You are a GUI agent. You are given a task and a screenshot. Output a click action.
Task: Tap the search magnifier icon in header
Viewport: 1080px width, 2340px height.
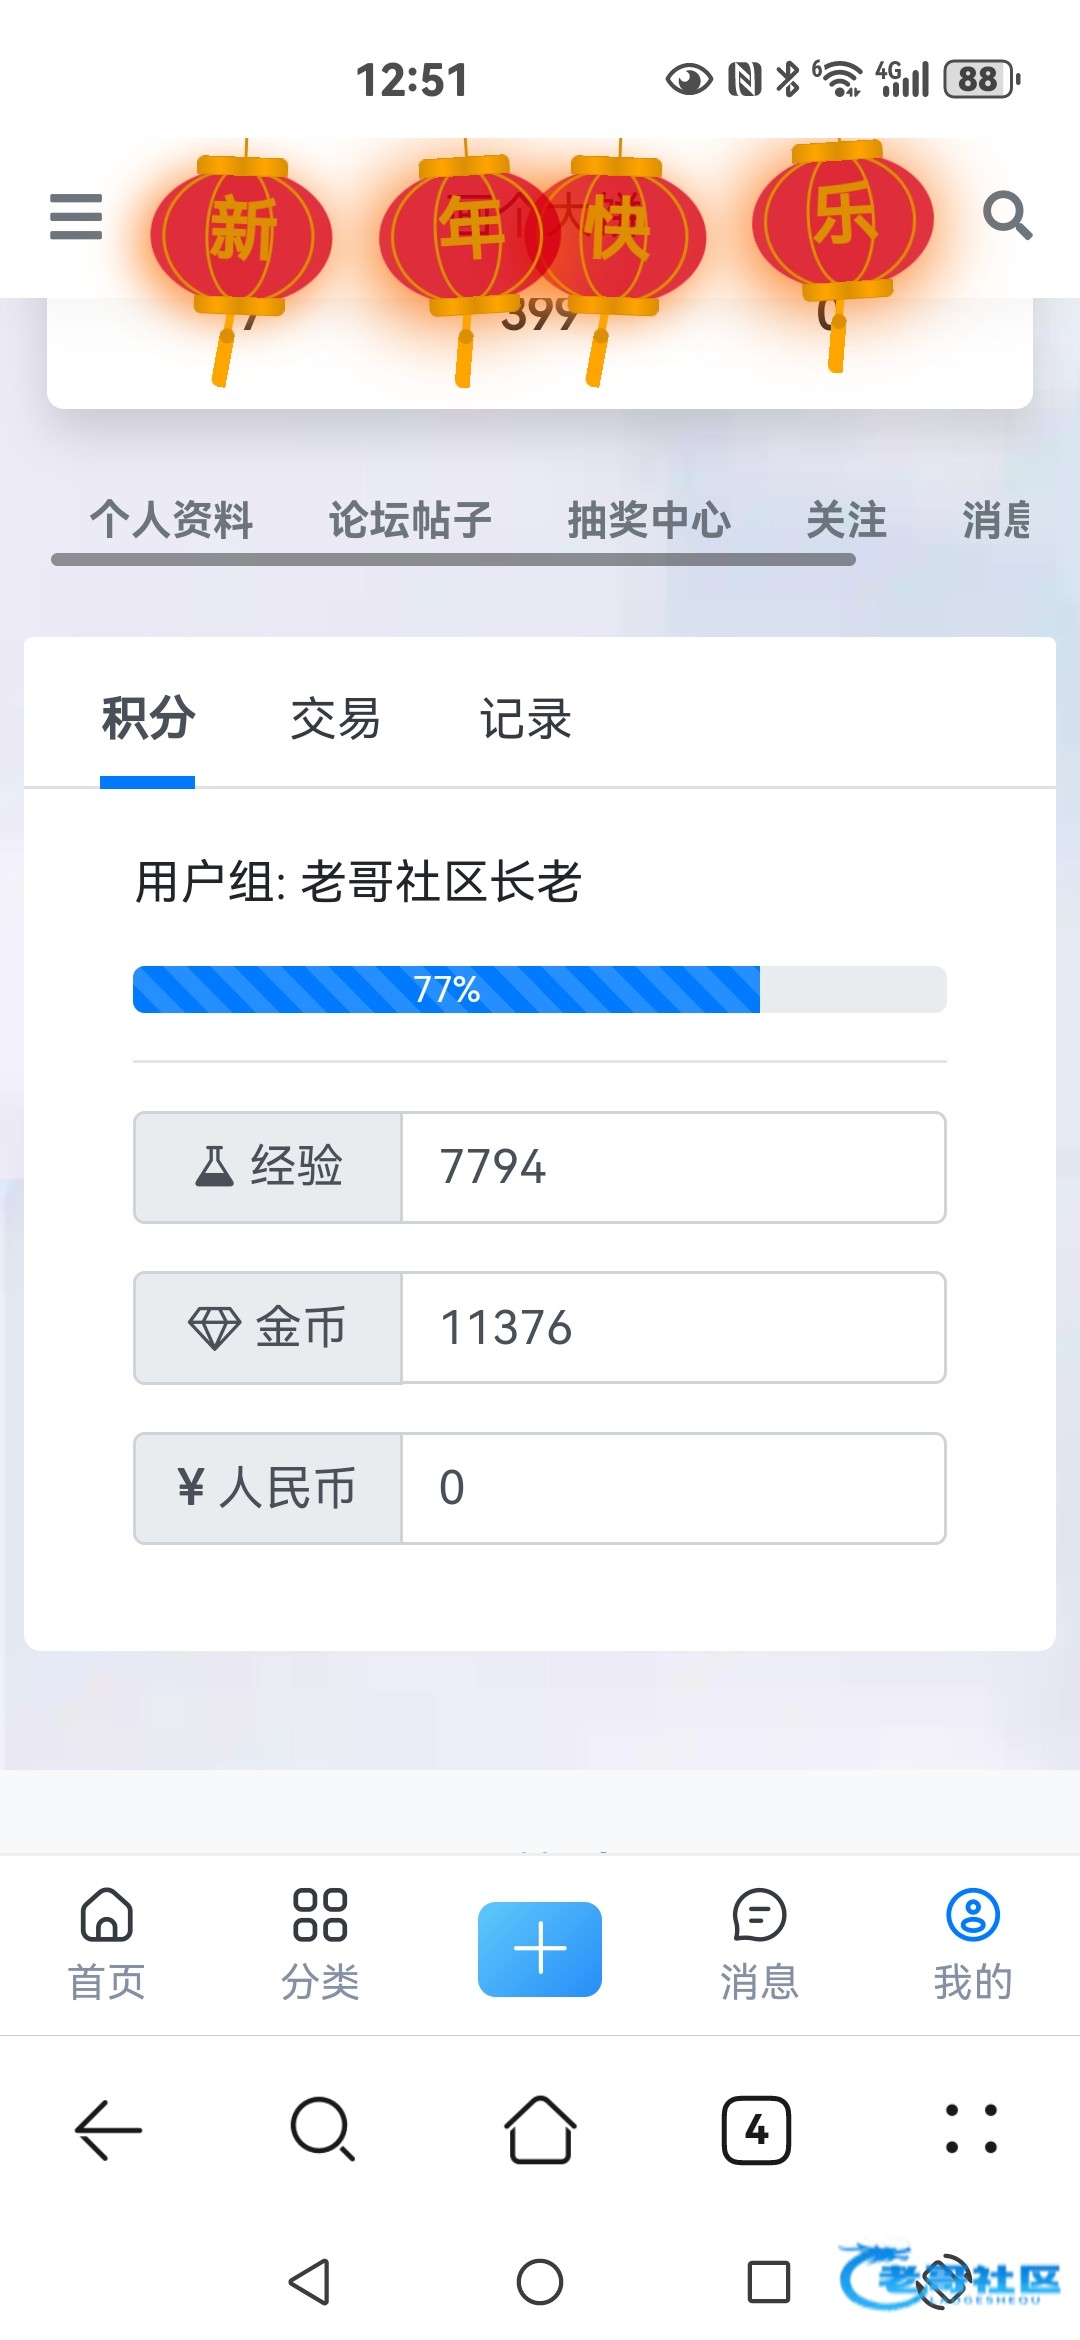pos(1006,215)
